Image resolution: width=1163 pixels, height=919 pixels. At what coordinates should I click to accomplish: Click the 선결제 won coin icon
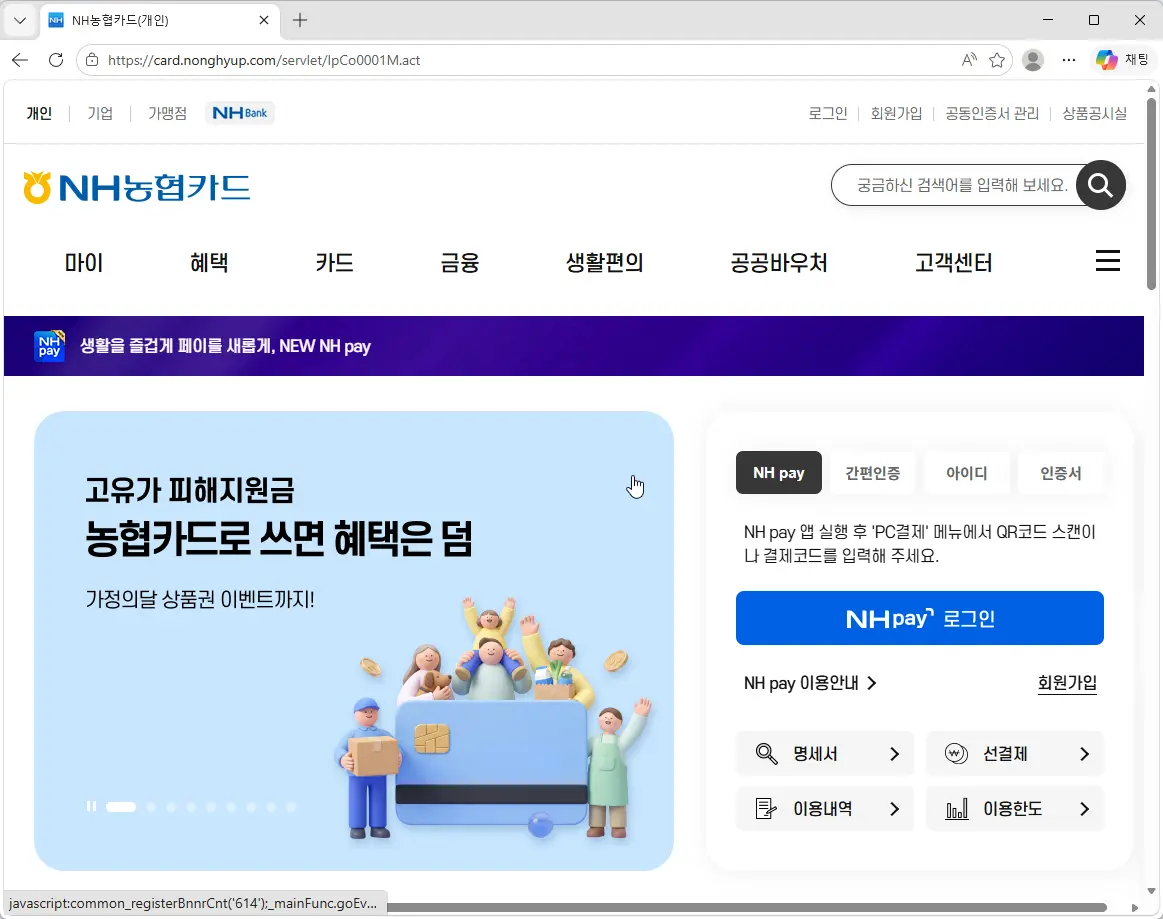coord(956,754)
